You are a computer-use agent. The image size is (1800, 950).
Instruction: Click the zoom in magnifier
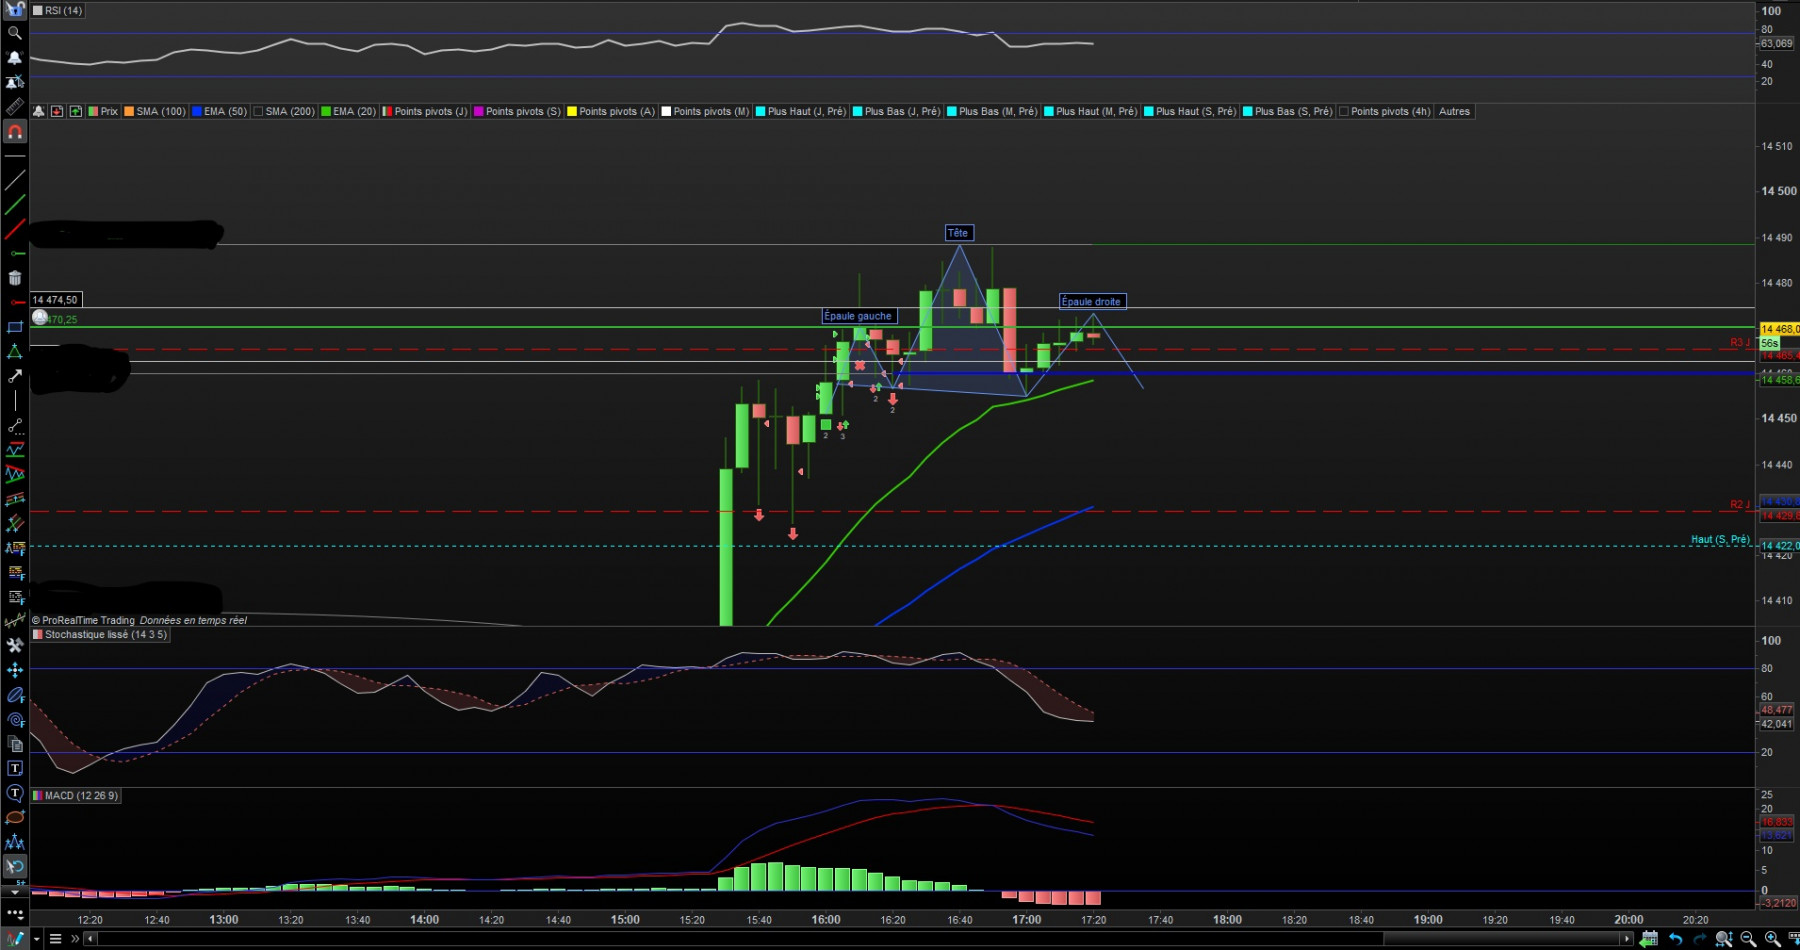click(x=1772, y=939)
